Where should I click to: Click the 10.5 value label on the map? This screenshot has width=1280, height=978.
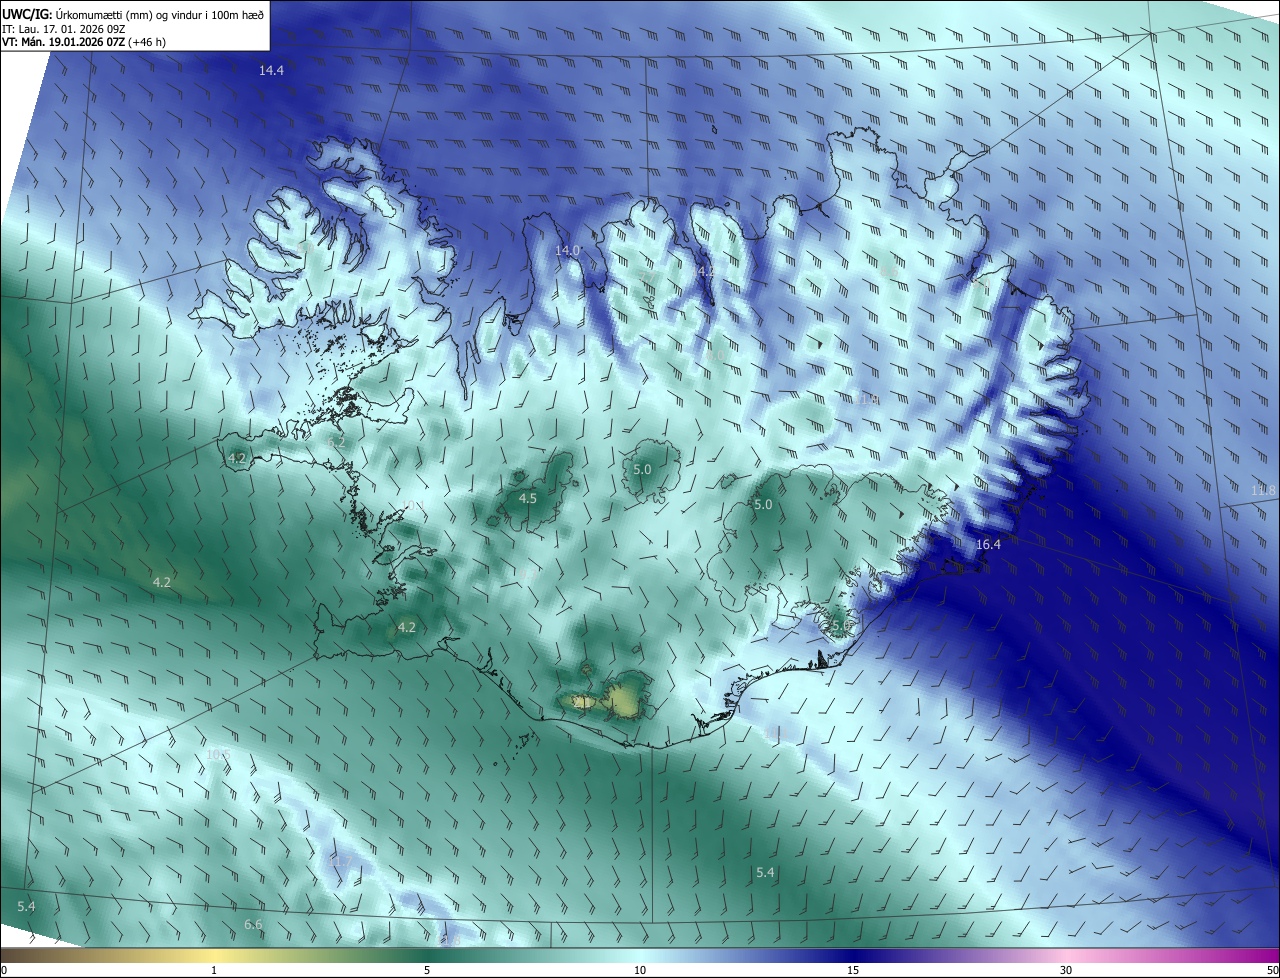click(217, 754)
